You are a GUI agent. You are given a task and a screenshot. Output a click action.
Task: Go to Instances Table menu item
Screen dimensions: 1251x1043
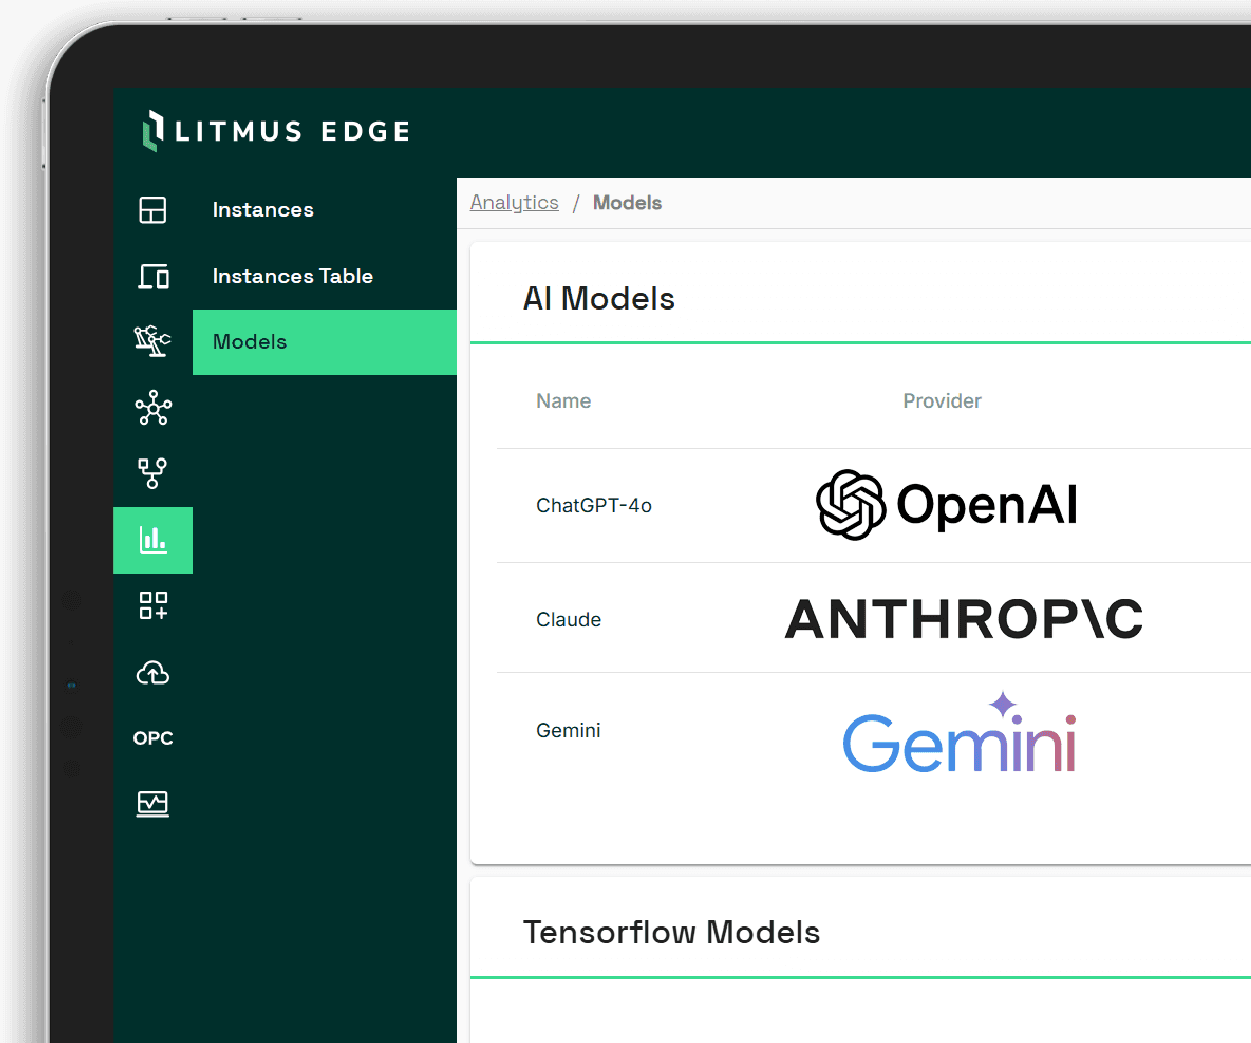pos(292,276)
